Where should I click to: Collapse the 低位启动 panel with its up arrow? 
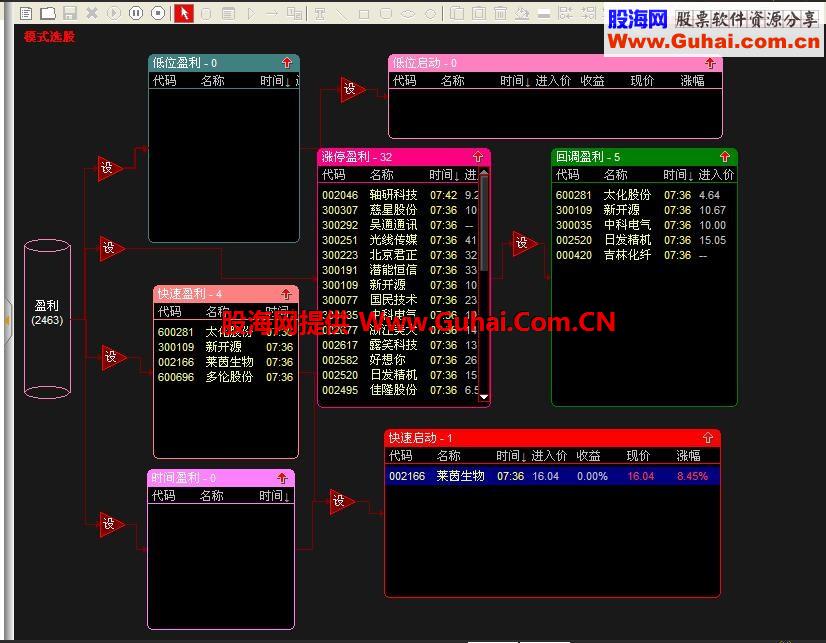710,63
